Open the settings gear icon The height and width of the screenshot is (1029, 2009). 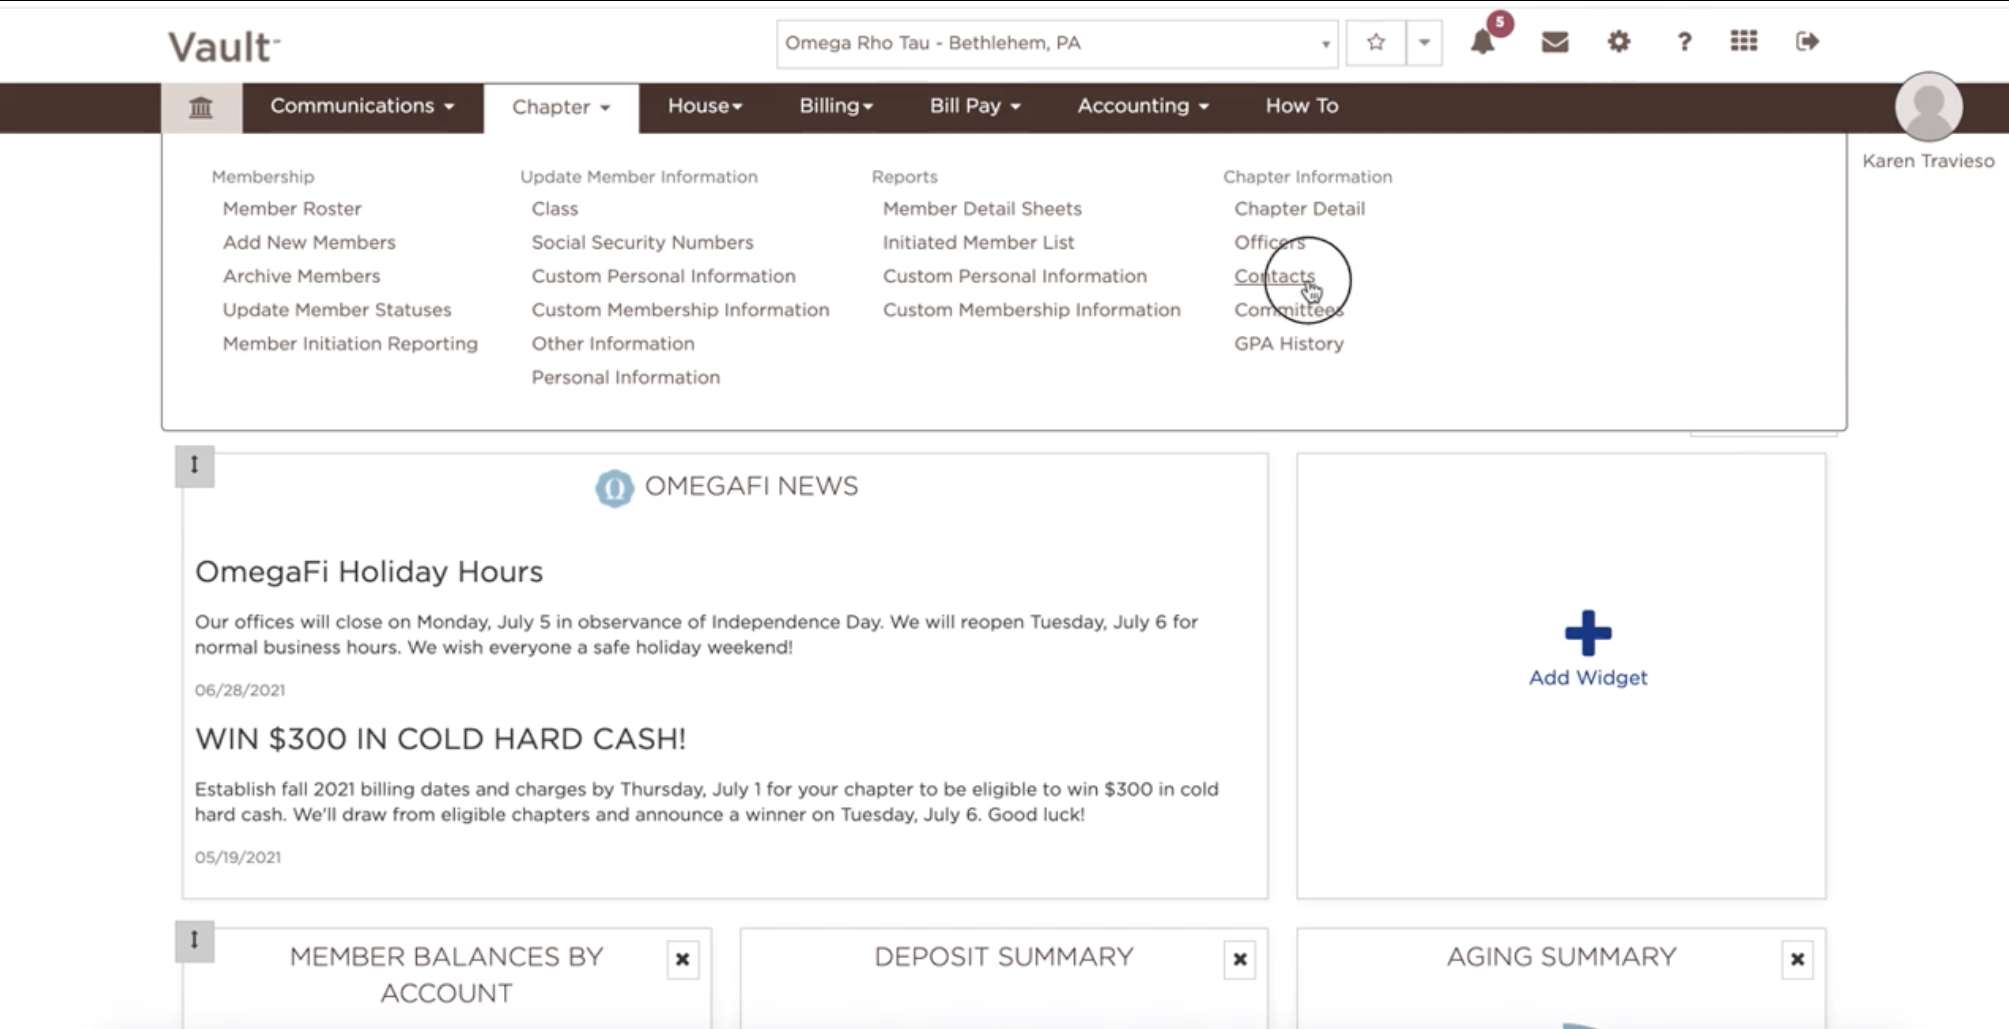point(1619,42)
